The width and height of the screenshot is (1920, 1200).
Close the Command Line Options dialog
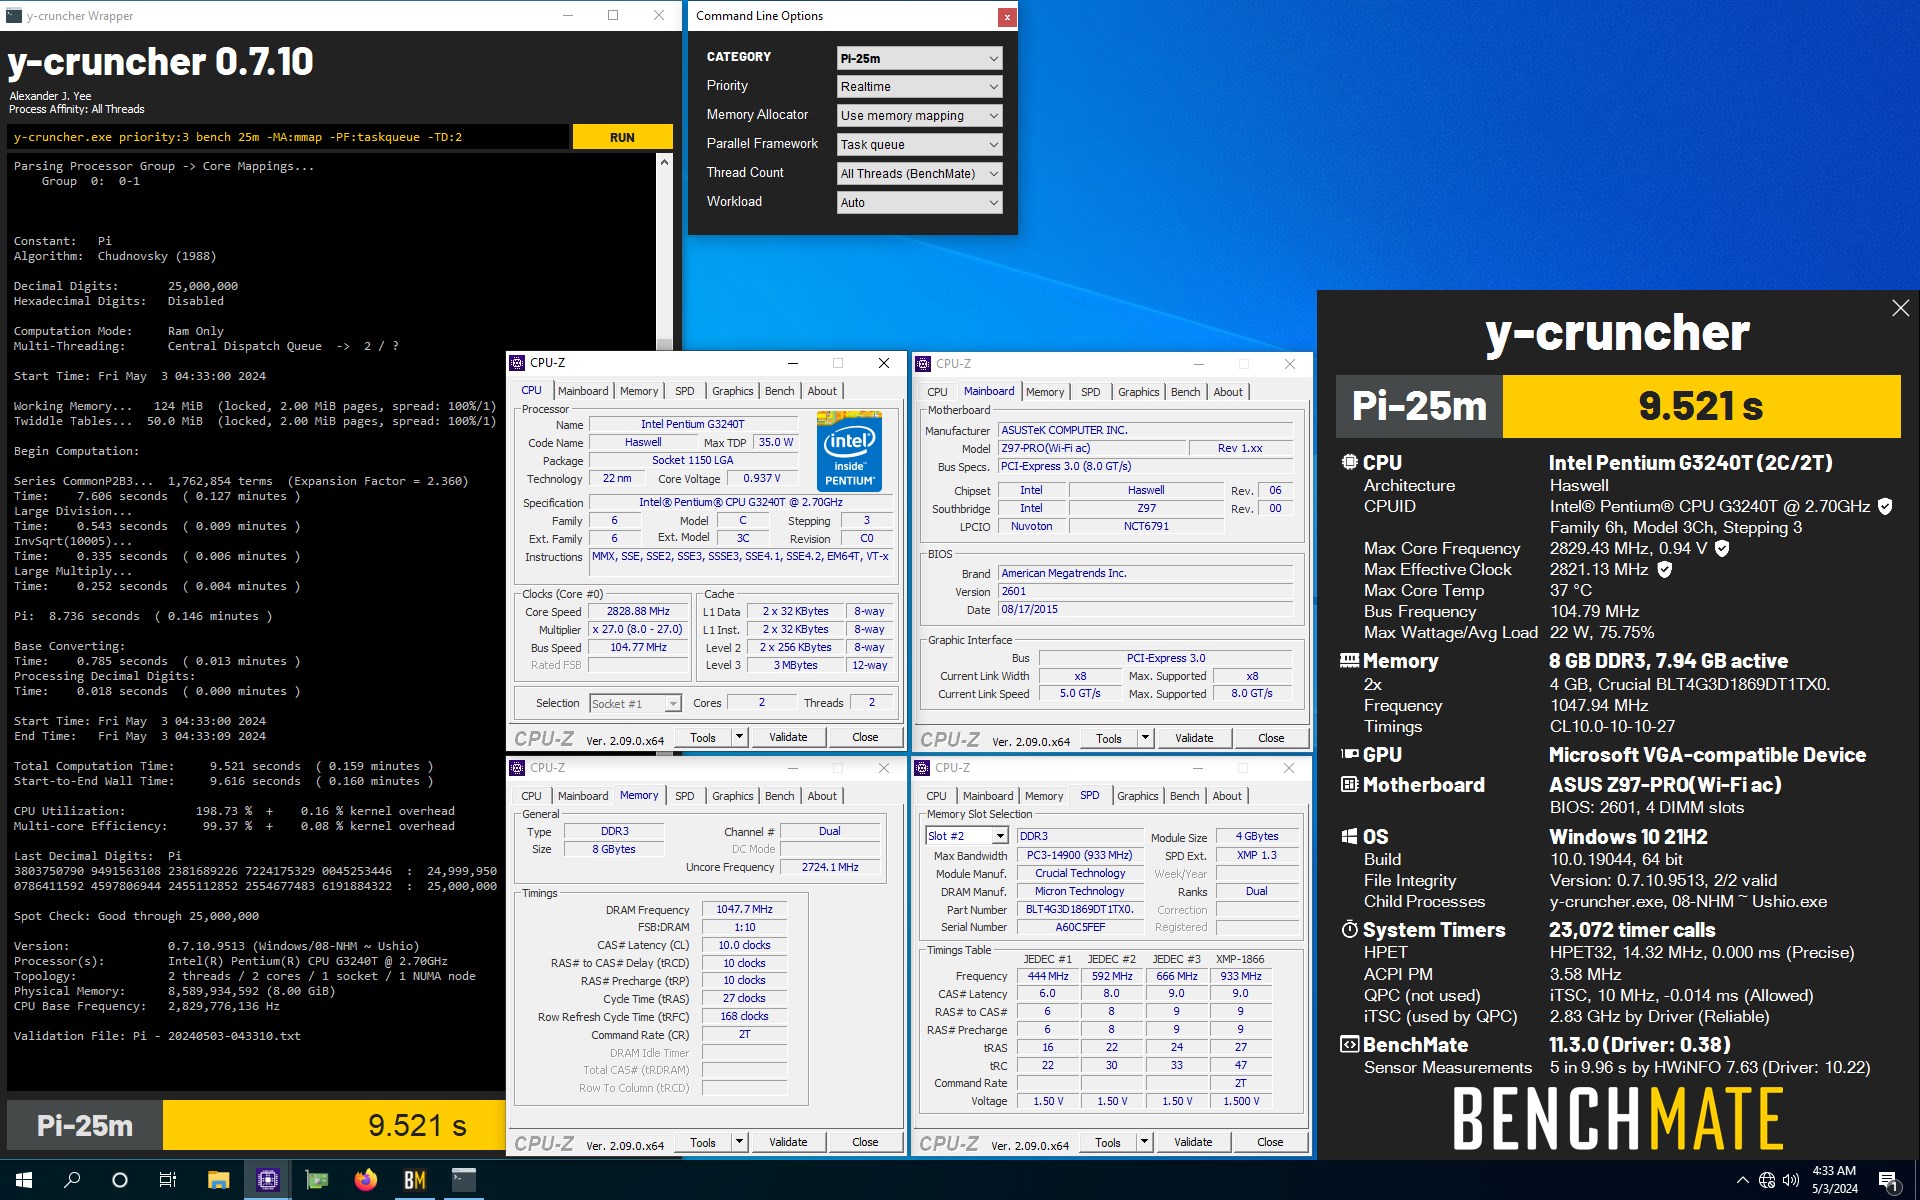tap(1007, 17)
